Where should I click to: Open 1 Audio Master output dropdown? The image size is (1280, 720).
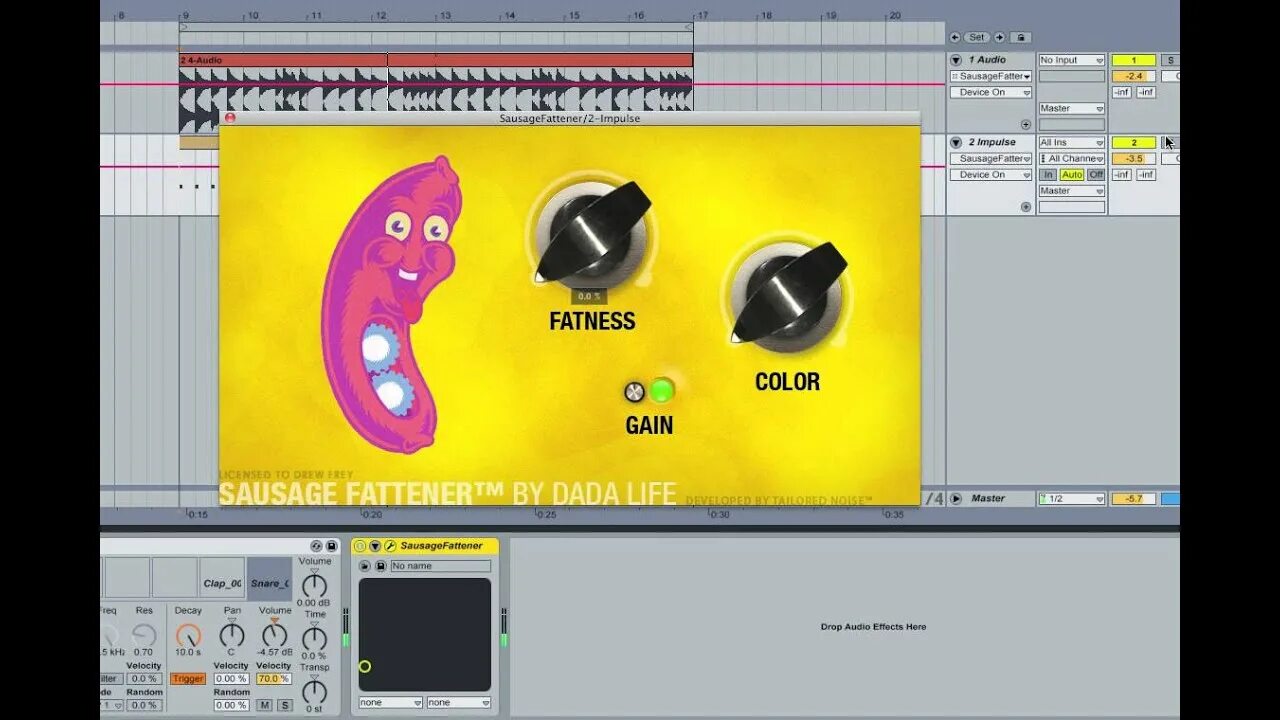1071,108
